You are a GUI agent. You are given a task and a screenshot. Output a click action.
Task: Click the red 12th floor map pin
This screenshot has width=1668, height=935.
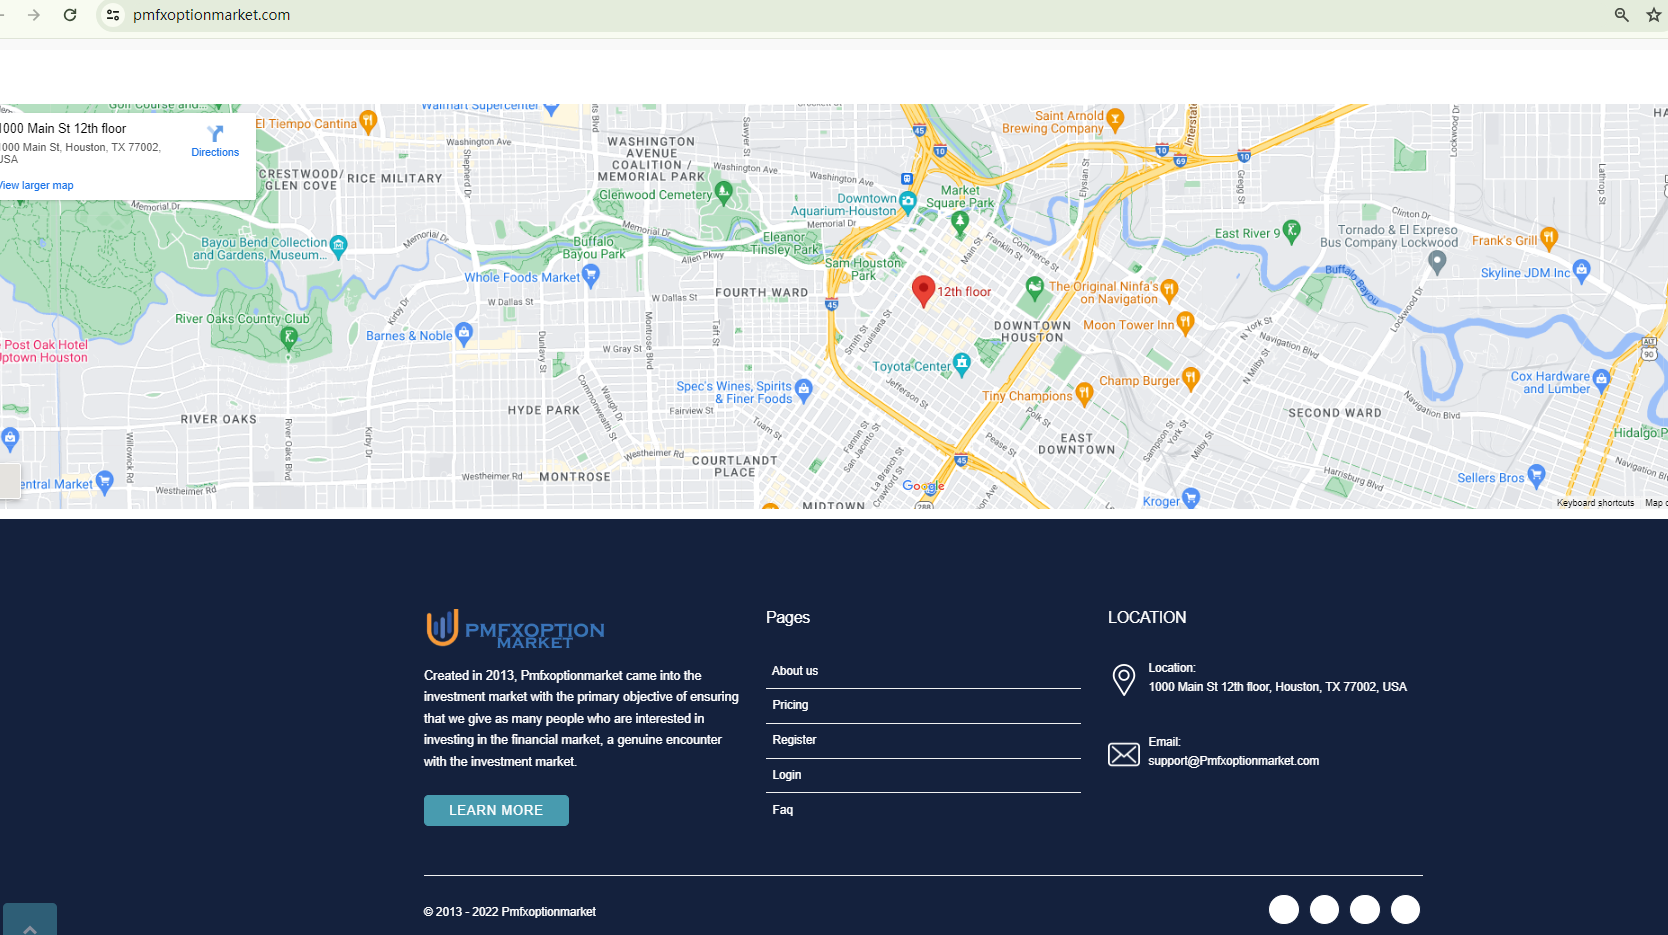[x=923, y=290]
